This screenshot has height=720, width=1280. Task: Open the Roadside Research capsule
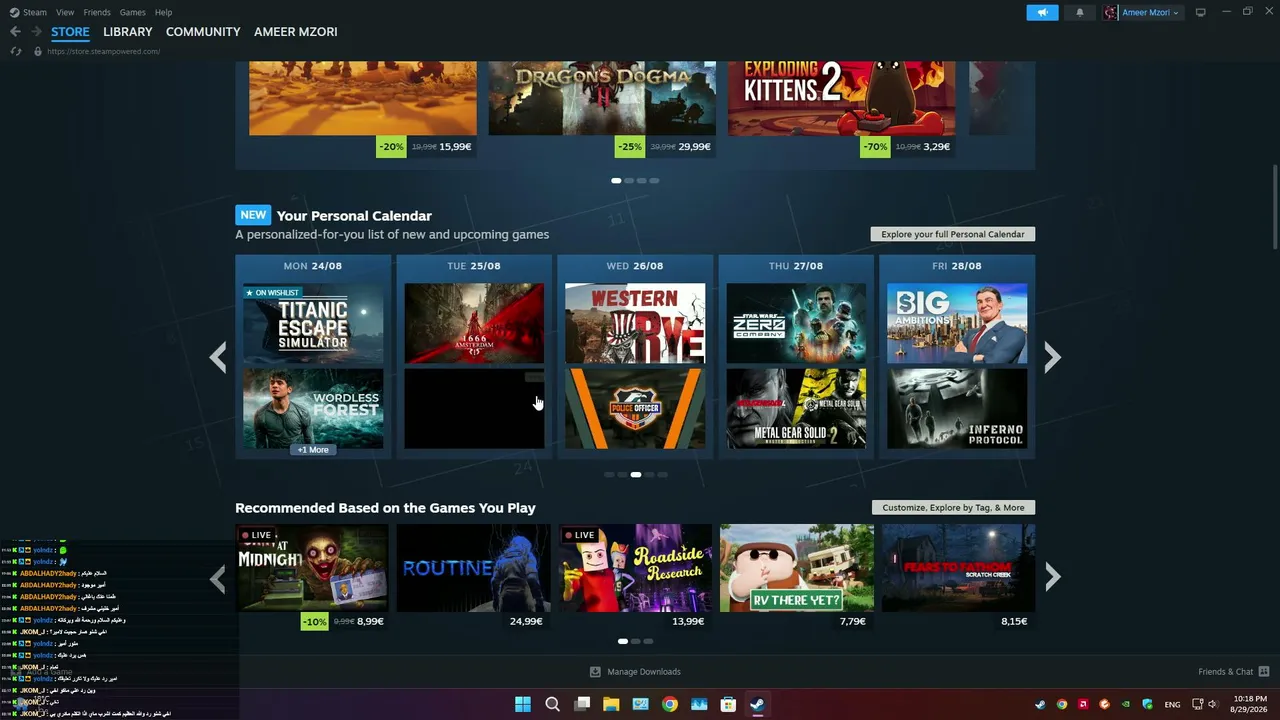click(x=635, y=568)
